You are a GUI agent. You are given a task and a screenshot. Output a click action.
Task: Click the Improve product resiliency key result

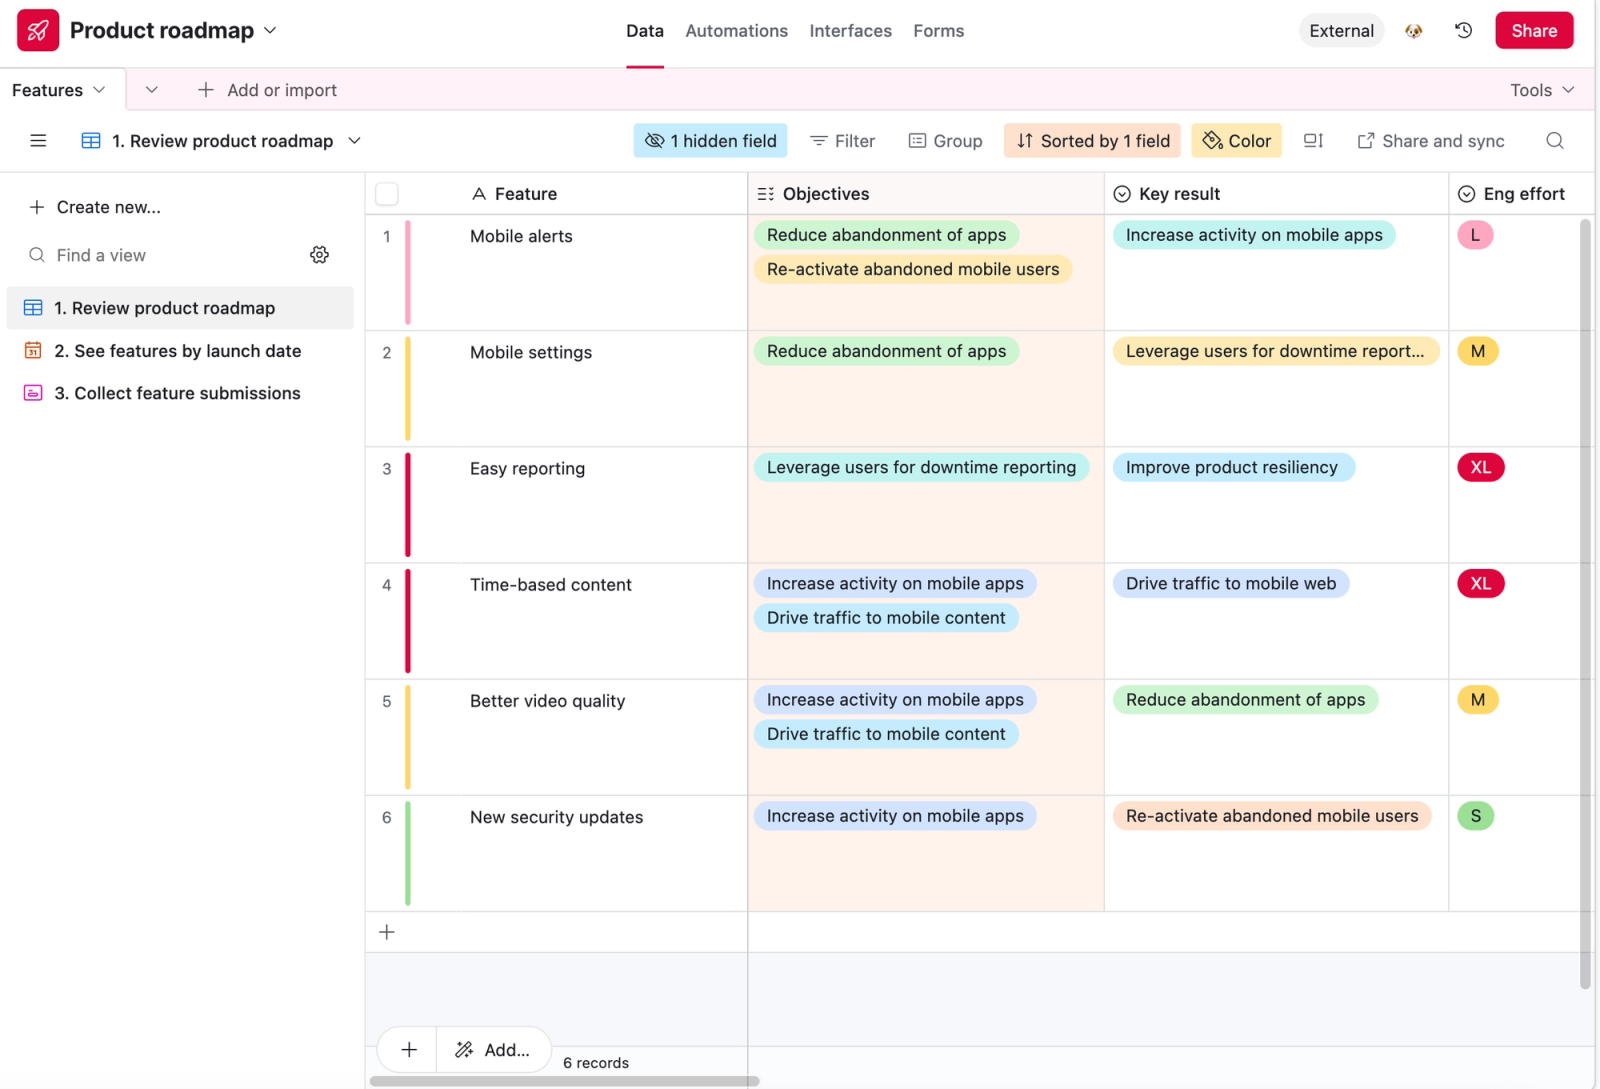point(1232,467)
